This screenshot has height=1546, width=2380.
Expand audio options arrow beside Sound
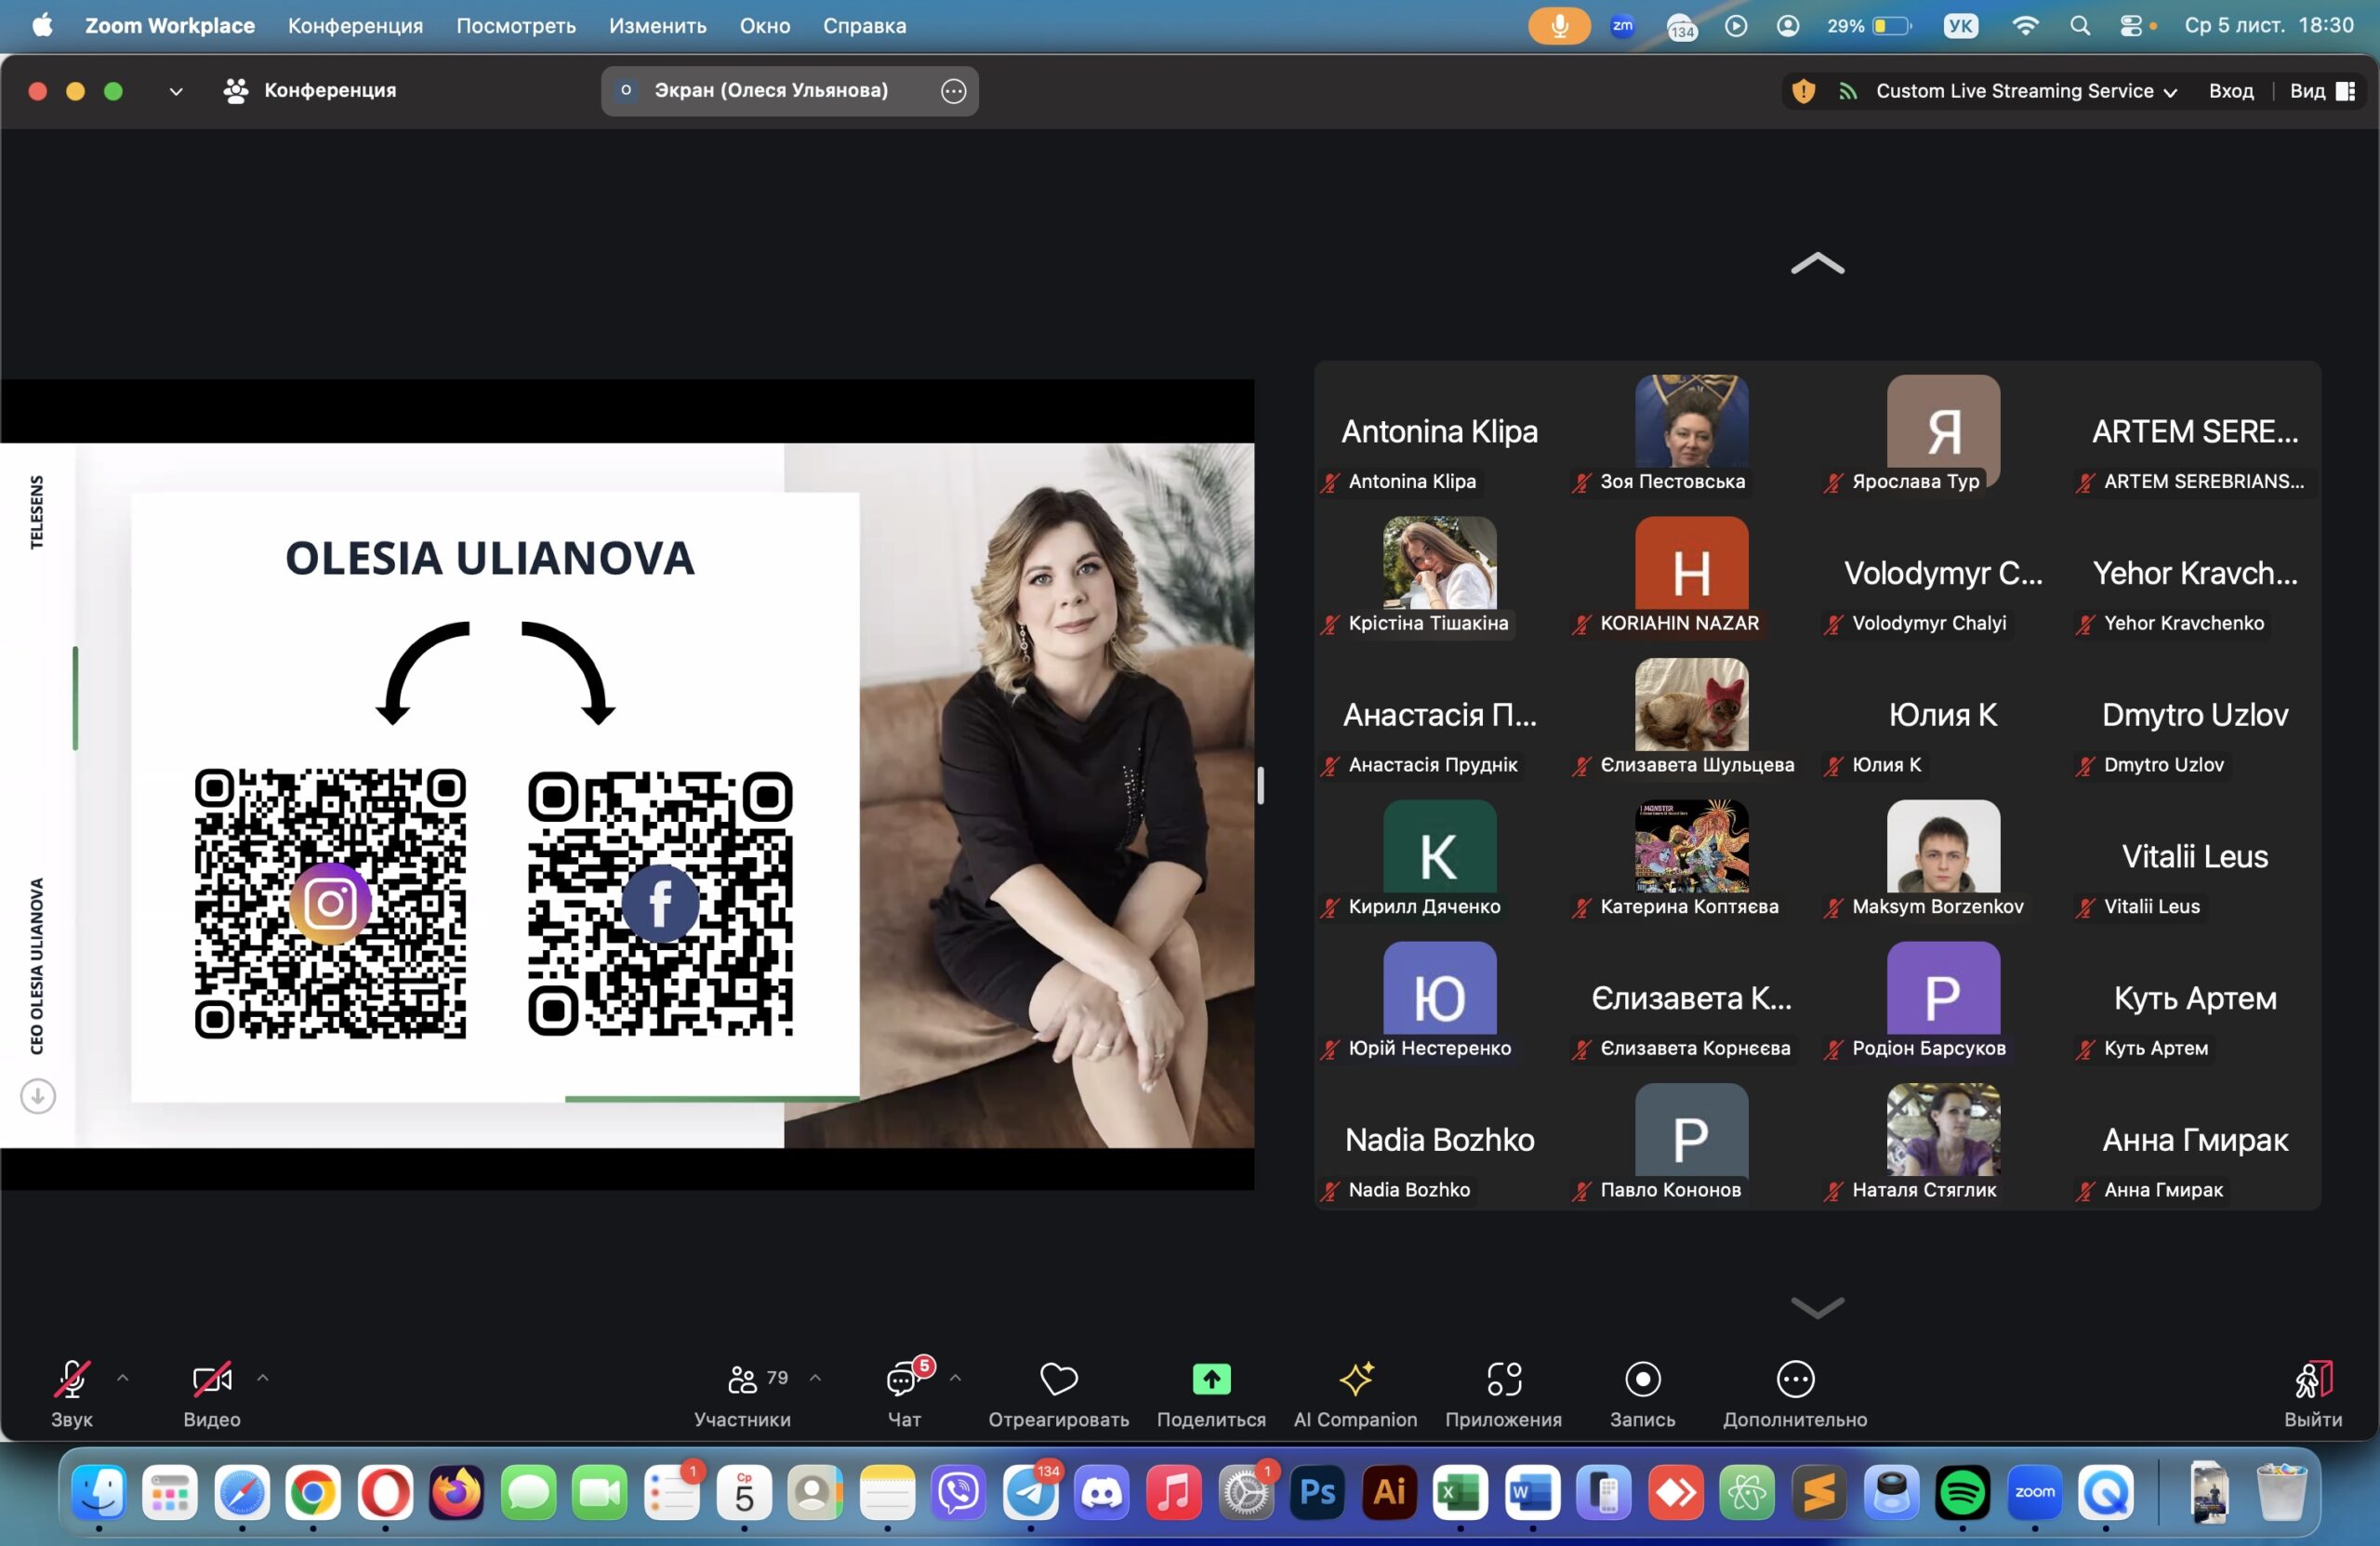point(123,1378)
